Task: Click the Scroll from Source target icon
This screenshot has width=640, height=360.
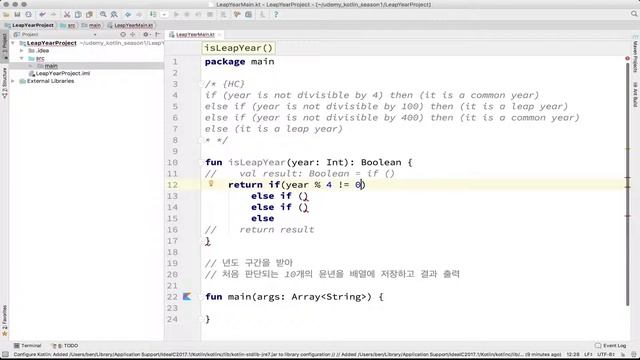Action: [x=123, y=35]
